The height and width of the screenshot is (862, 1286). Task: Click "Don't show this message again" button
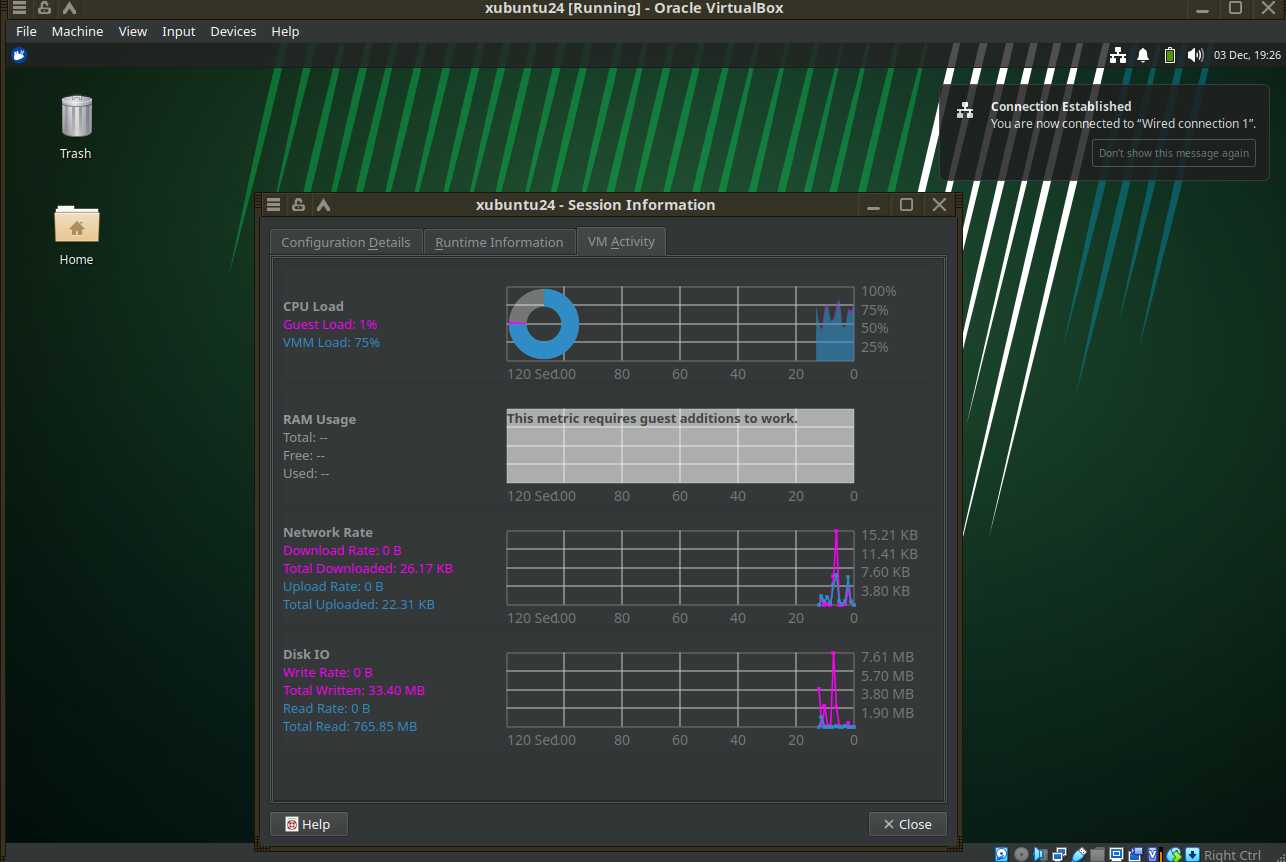1174,153
